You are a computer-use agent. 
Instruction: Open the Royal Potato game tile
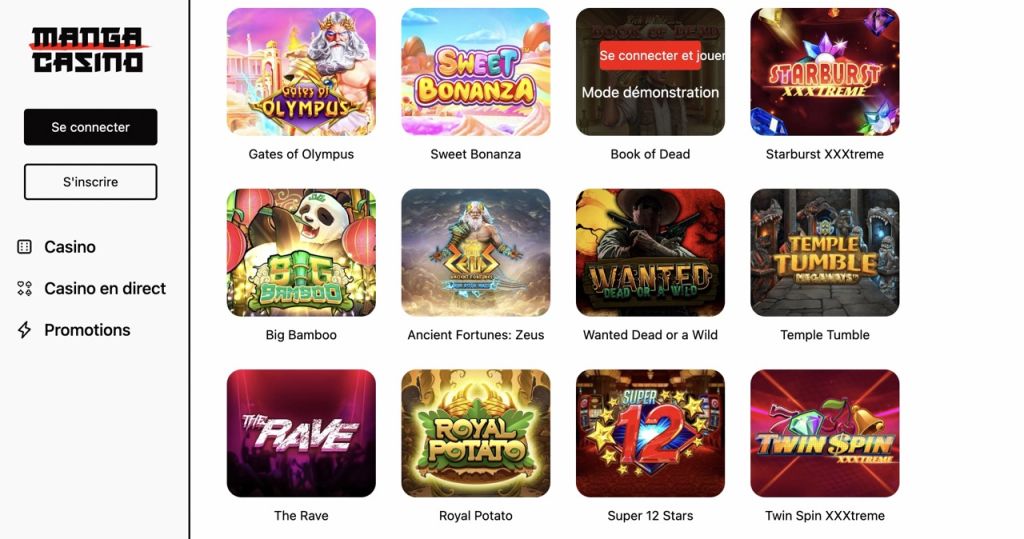[x=475, y=433]
